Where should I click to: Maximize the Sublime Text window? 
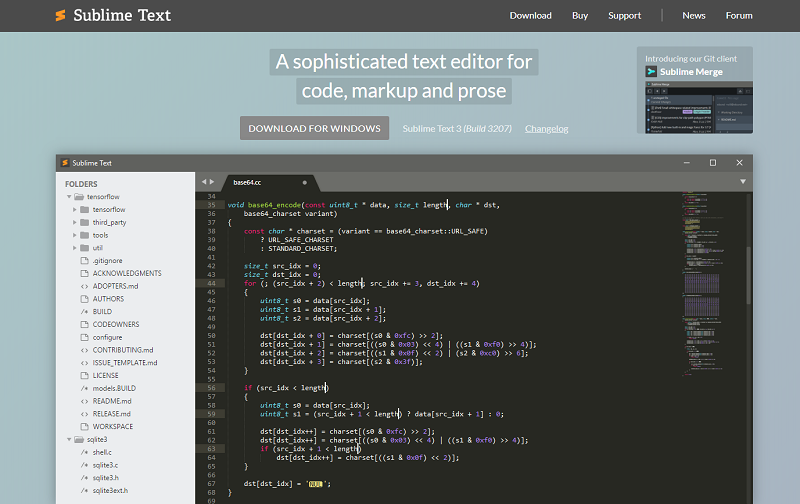click(x=713, y=163)
